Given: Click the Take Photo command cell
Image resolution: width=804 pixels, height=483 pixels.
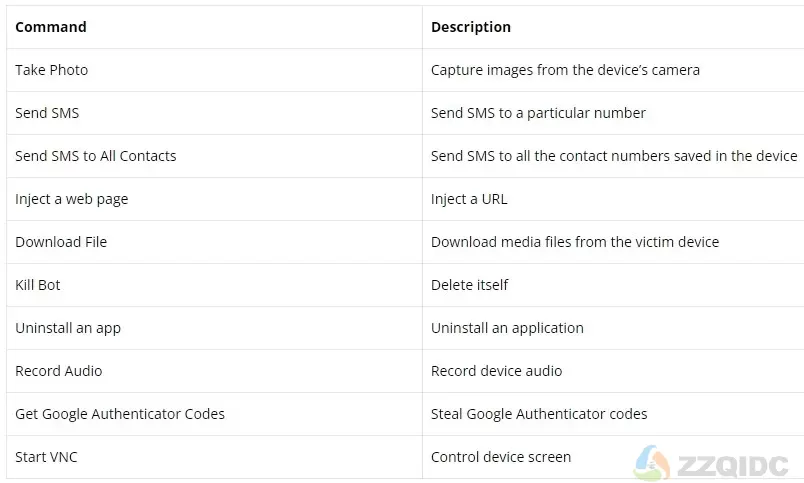Looking at the screenshot, I should coord(214,70).
